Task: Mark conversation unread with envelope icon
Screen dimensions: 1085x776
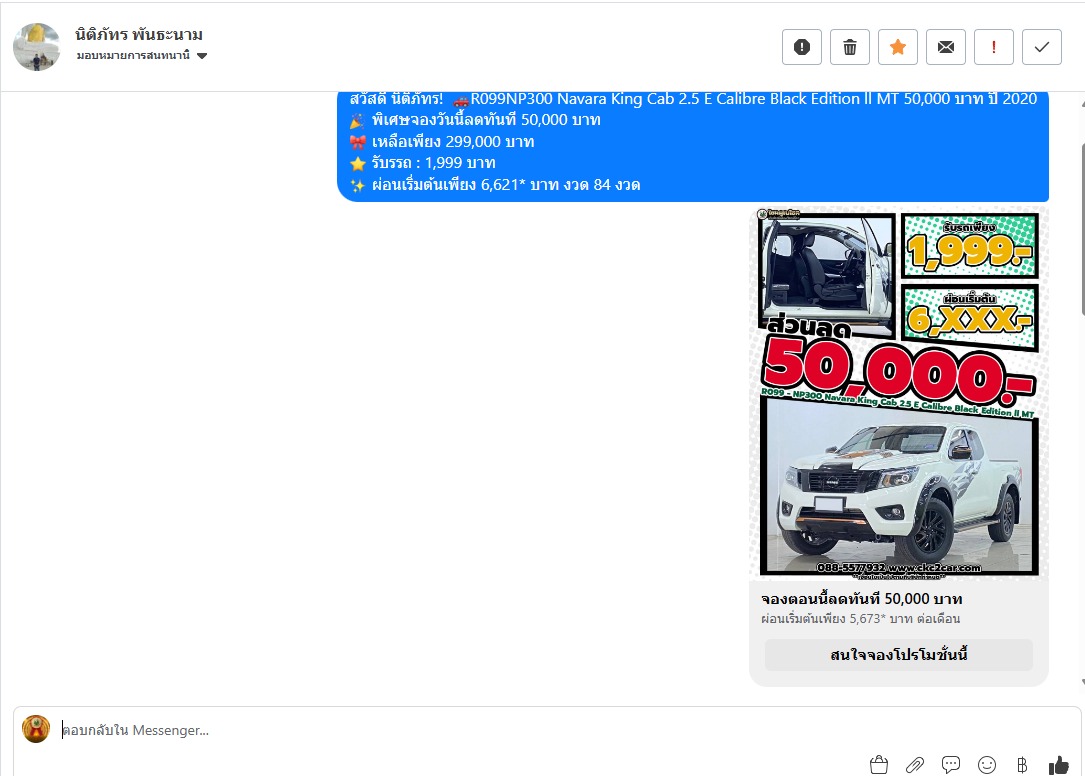Action: [945, 47]
